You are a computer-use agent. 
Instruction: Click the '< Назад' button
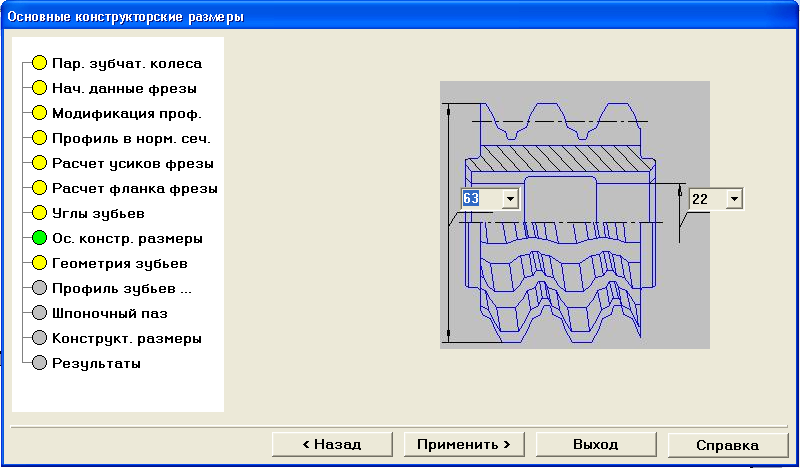pyautogui.click(x=332, y=445)
